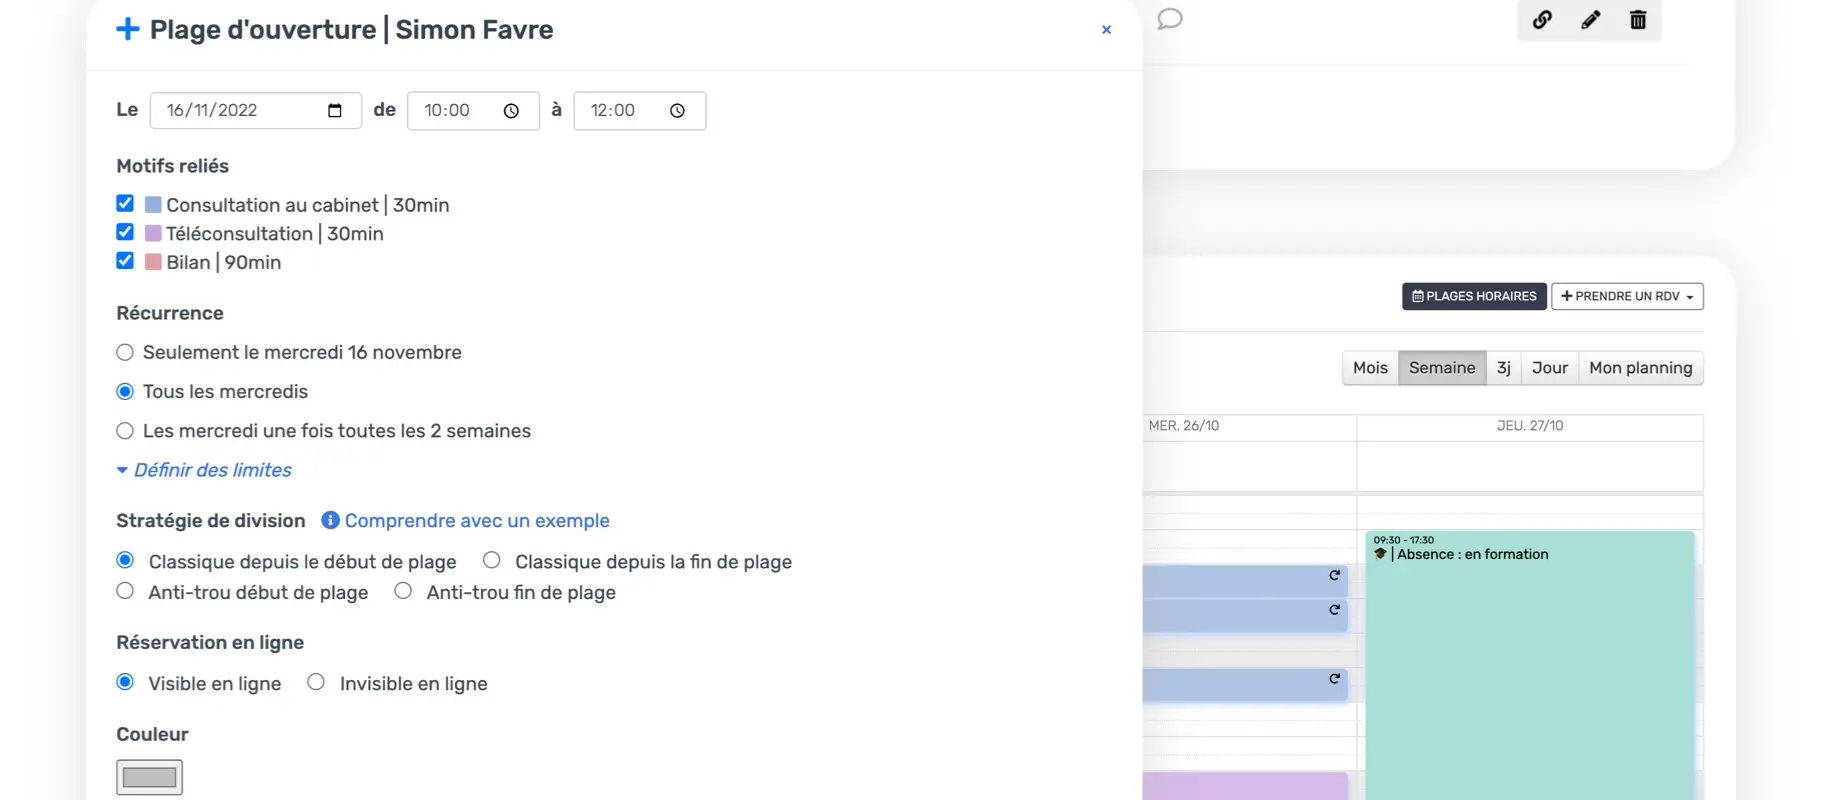
Task: Switch calendar to Mon planning view
Action: (1640, 368)
